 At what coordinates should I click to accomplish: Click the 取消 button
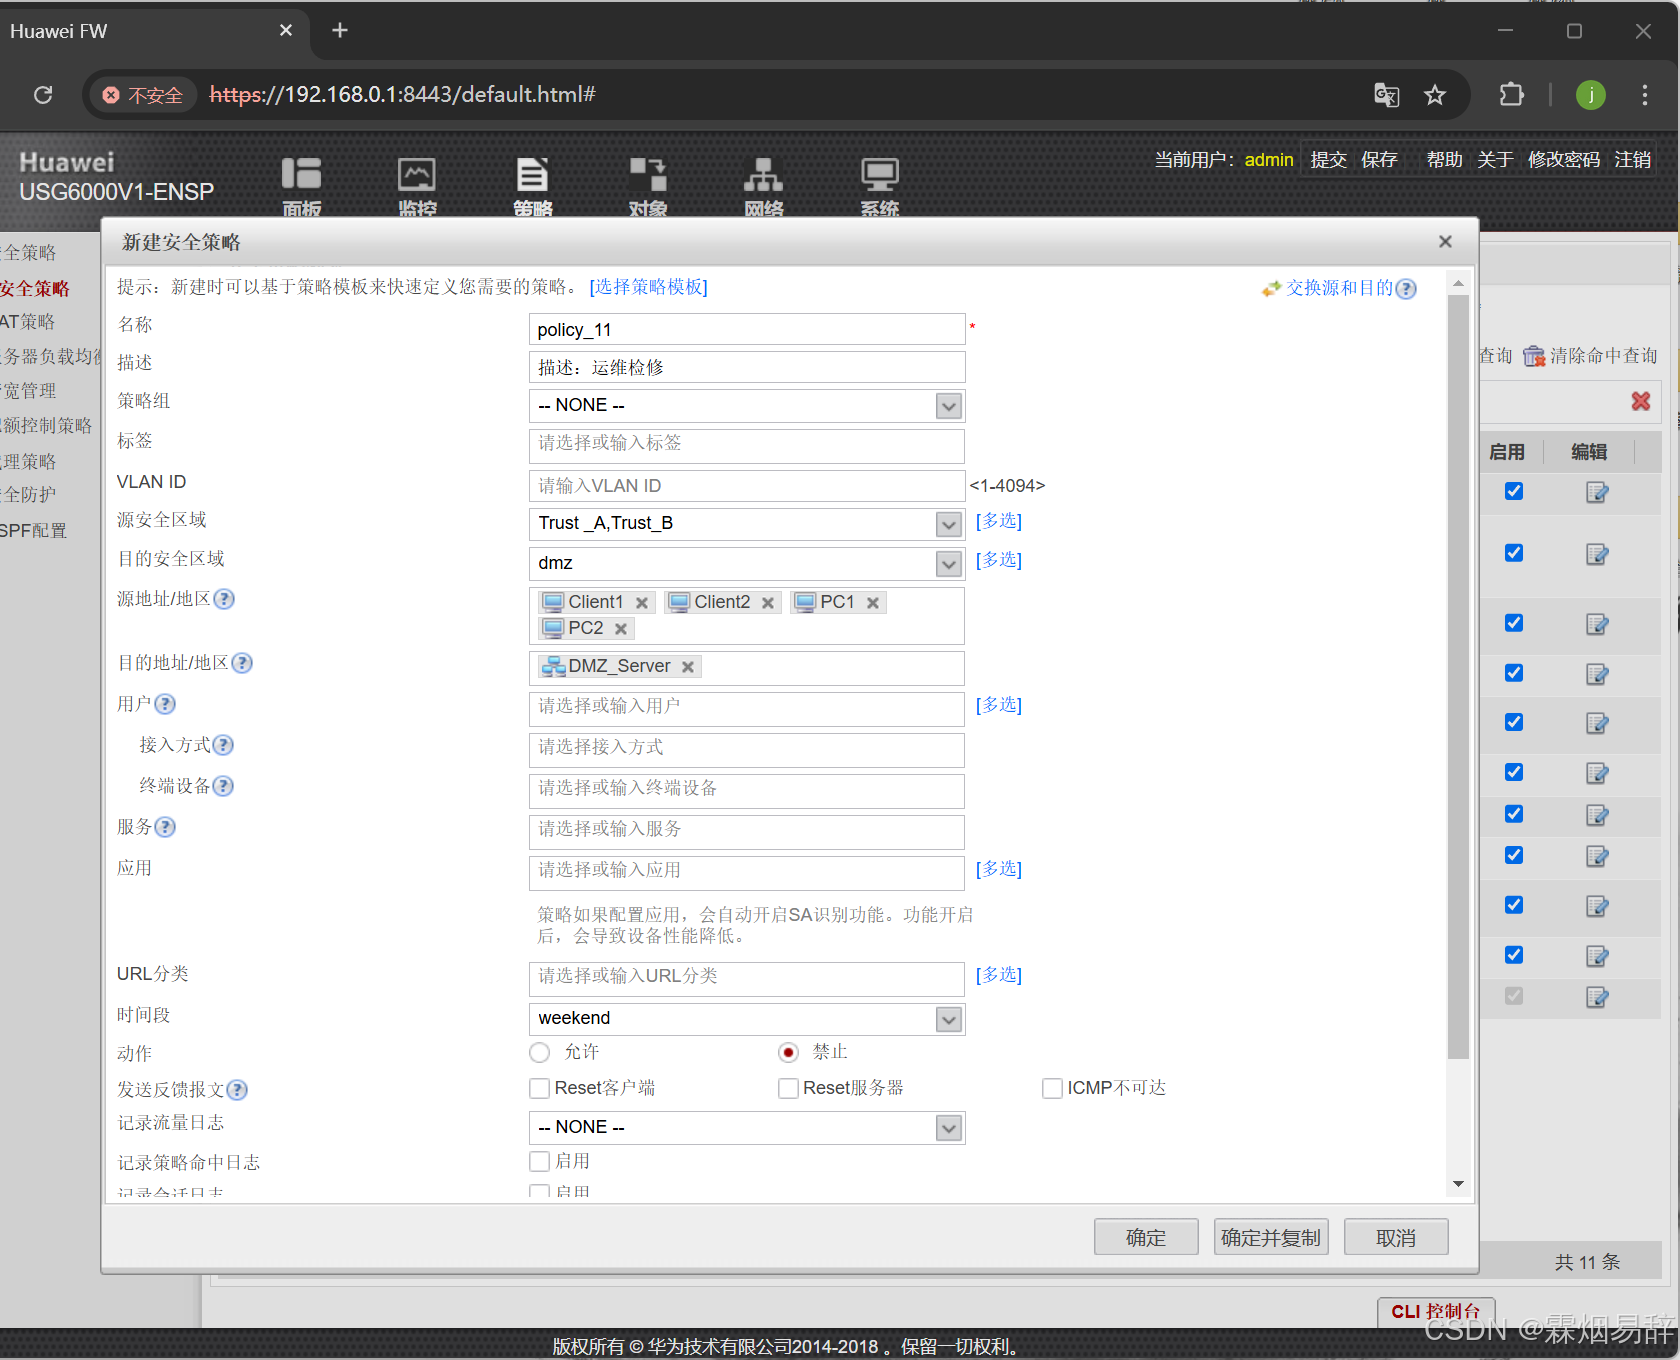coord(1396,1238)
